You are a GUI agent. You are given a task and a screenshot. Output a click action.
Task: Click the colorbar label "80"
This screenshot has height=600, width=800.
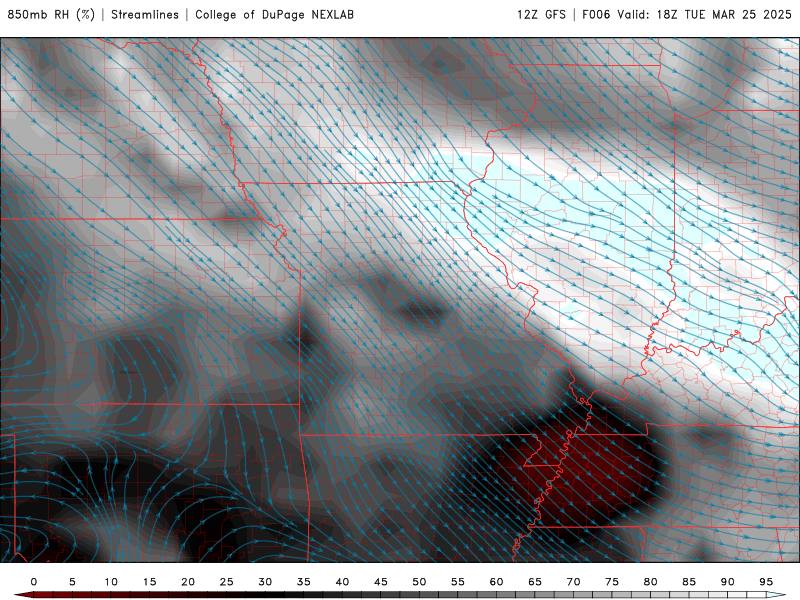click(x=651, y=582)
